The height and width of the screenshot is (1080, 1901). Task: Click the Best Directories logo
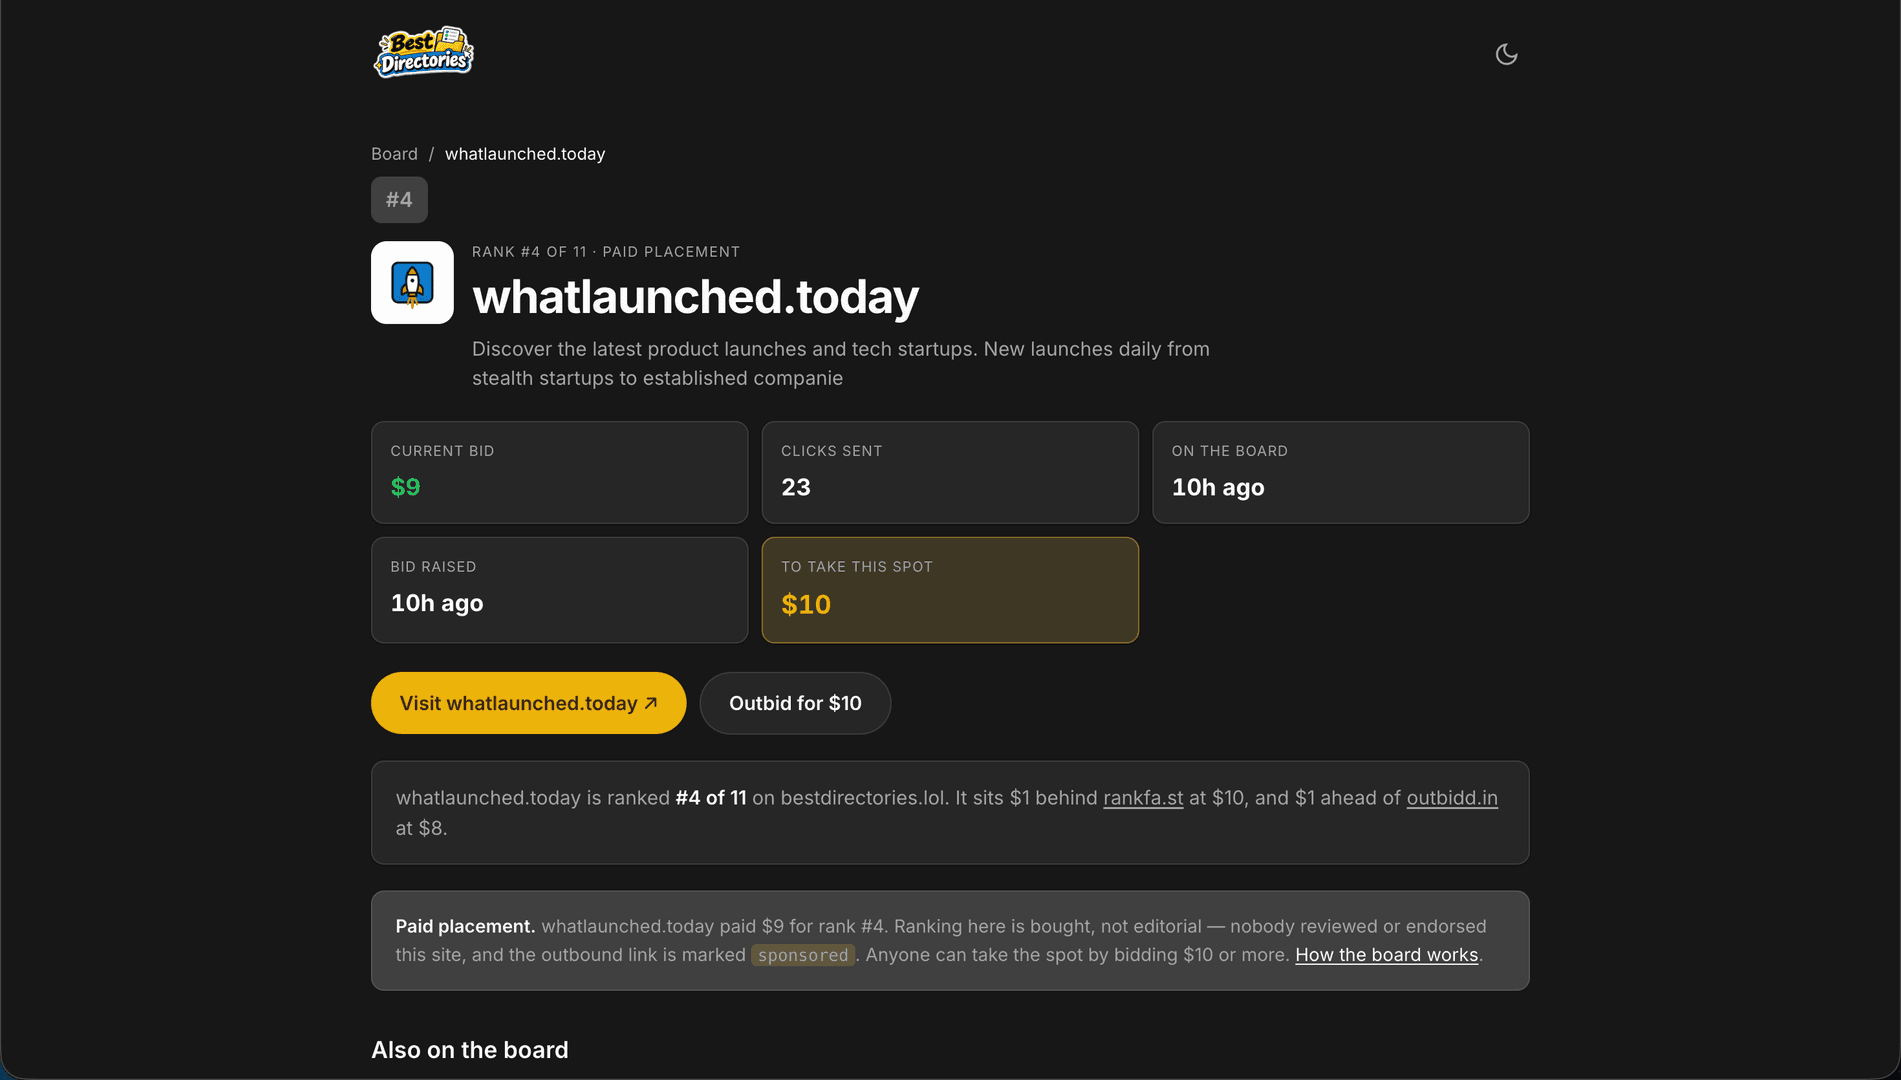point(423,53)
